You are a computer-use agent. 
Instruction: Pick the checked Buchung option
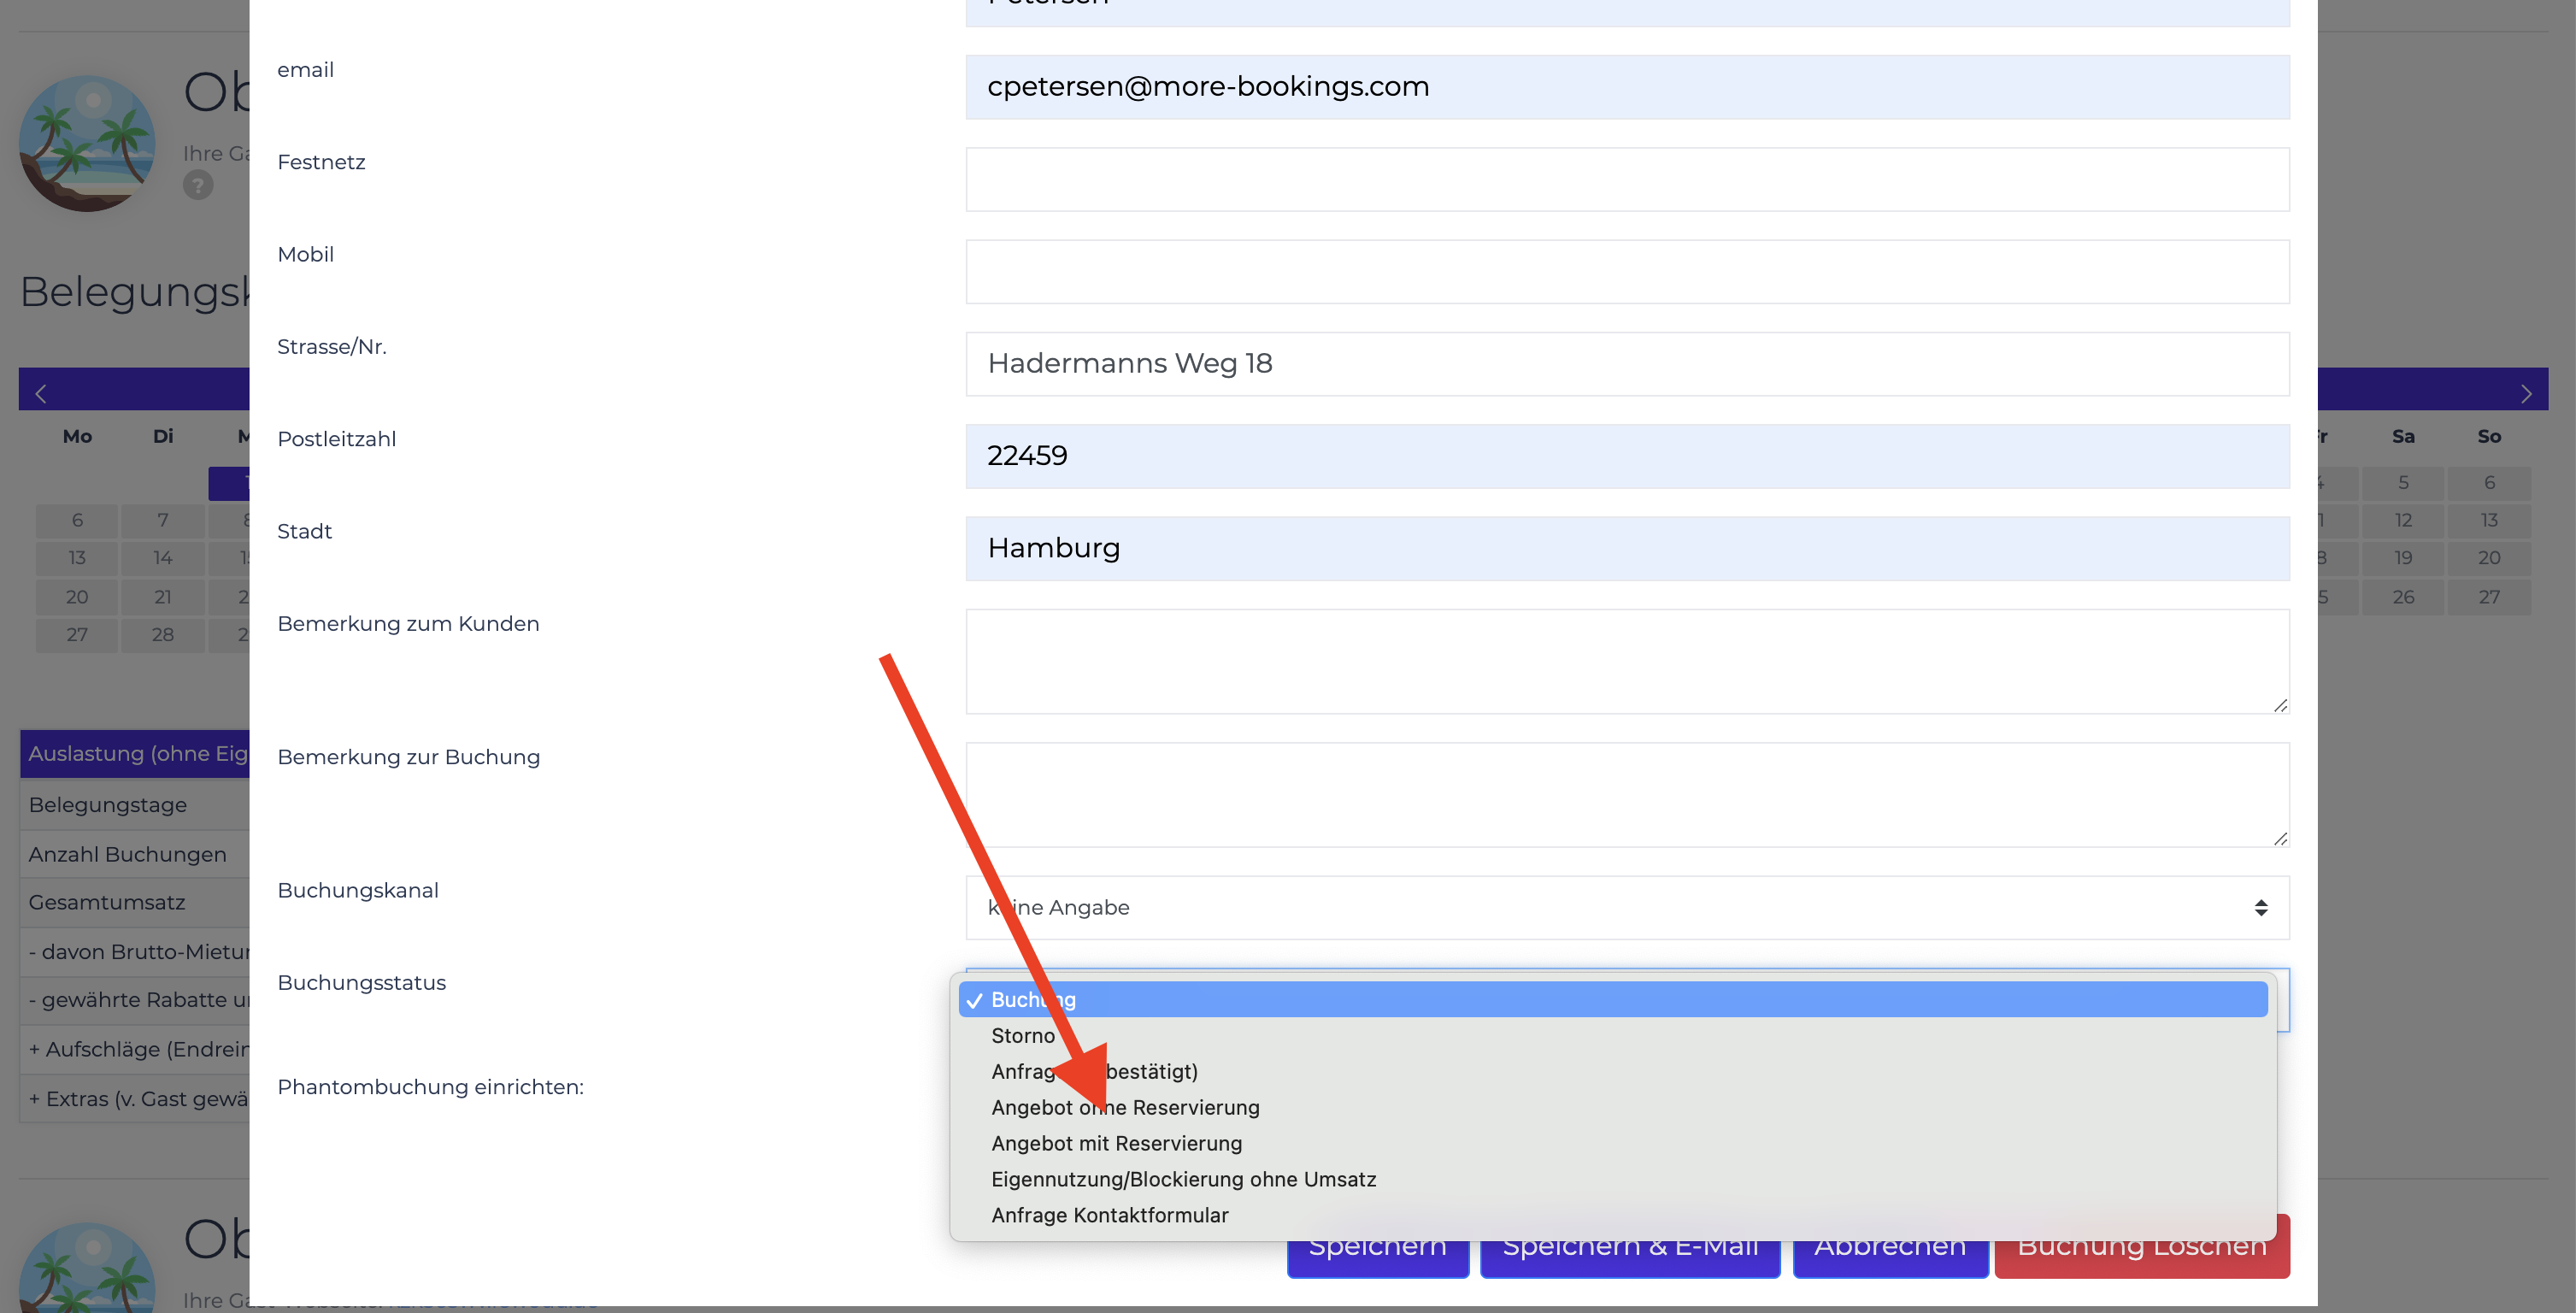1612,999
